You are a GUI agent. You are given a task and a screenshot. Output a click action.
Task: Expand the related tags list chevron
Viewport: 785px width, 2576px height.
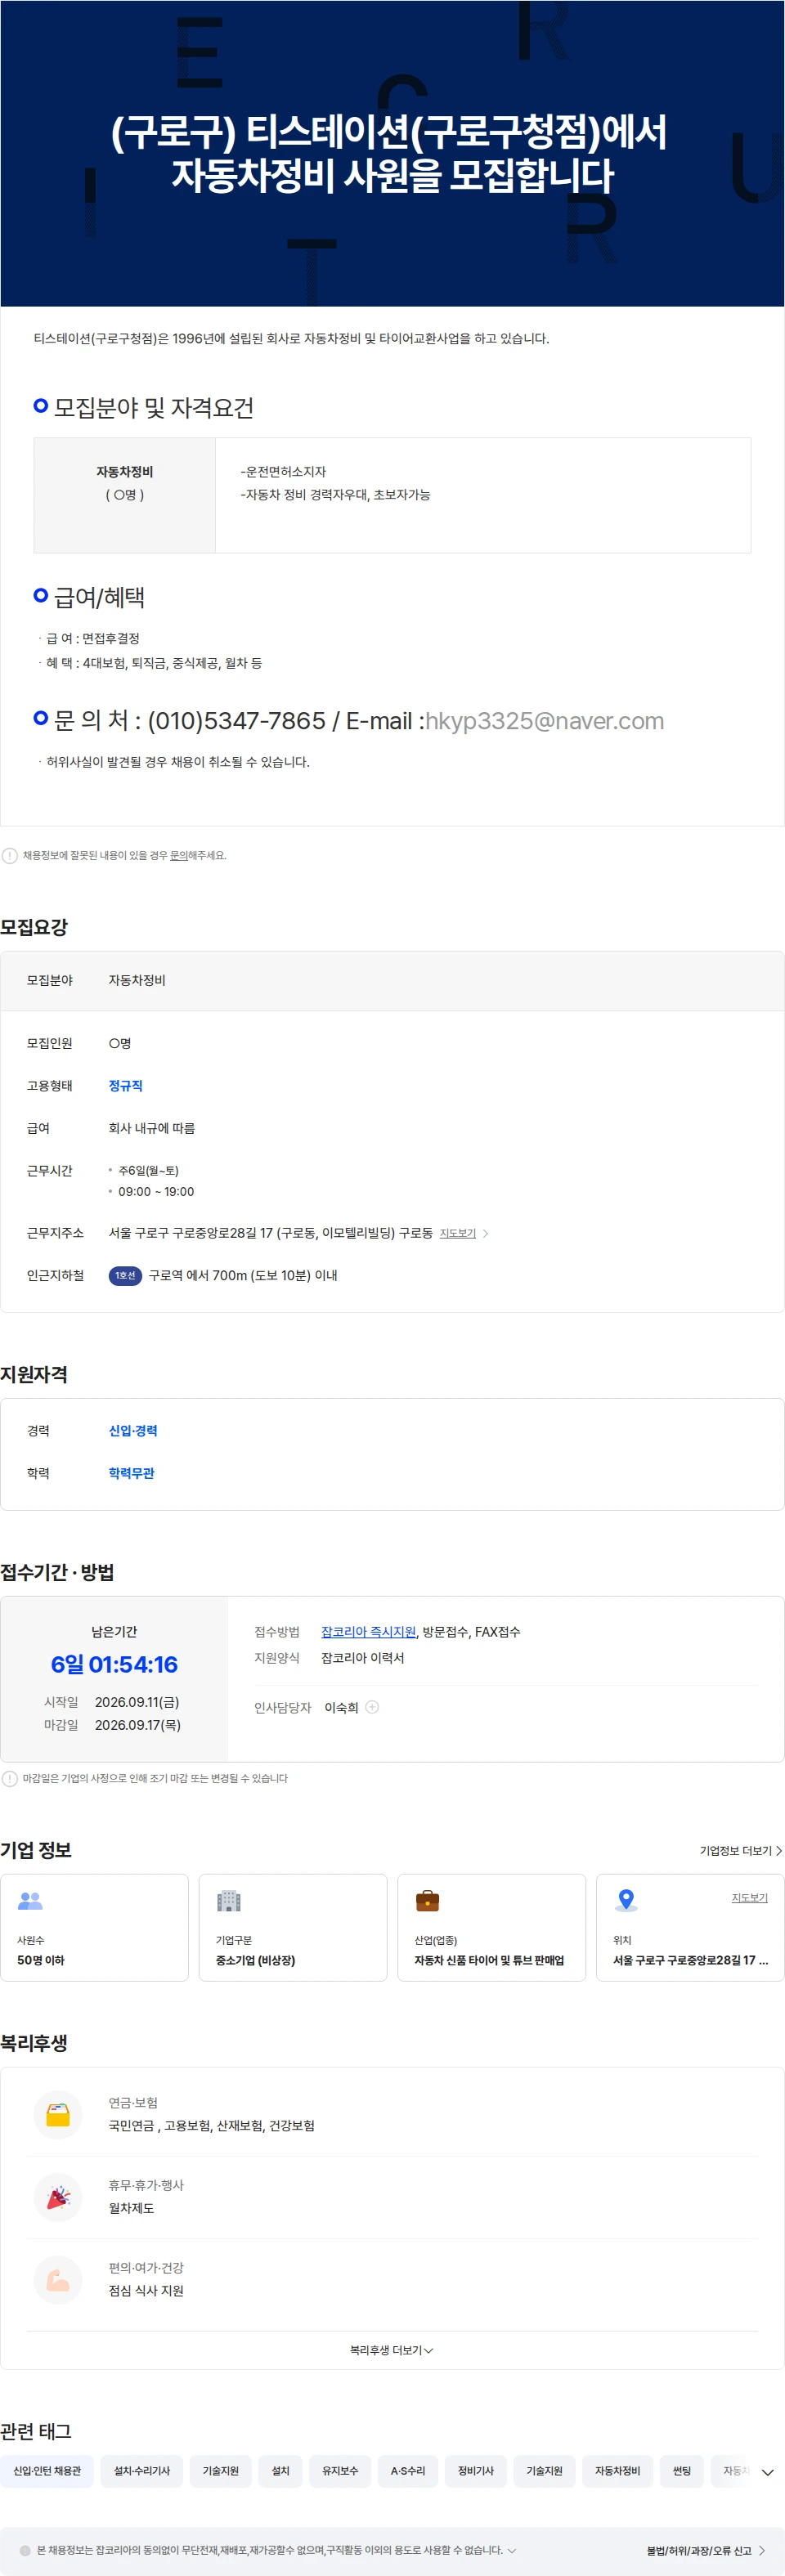767,2472
